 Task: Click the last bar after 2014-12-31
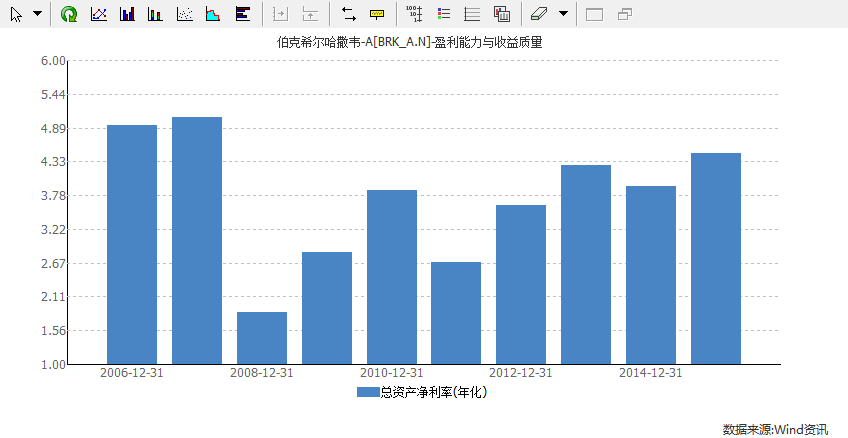(x=716, y=258)
